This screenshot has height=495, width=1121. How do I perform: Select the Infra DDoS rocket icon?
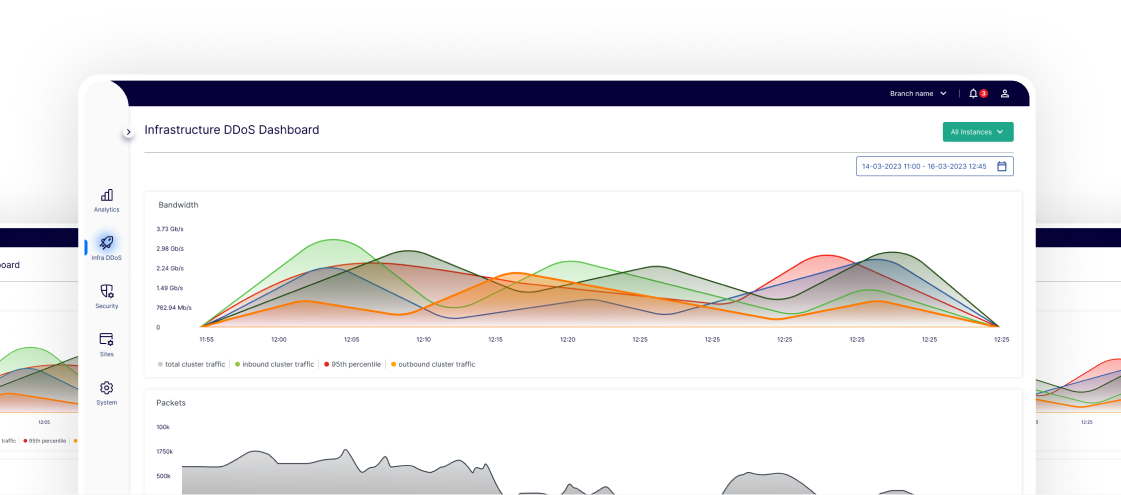pos(107,243)
